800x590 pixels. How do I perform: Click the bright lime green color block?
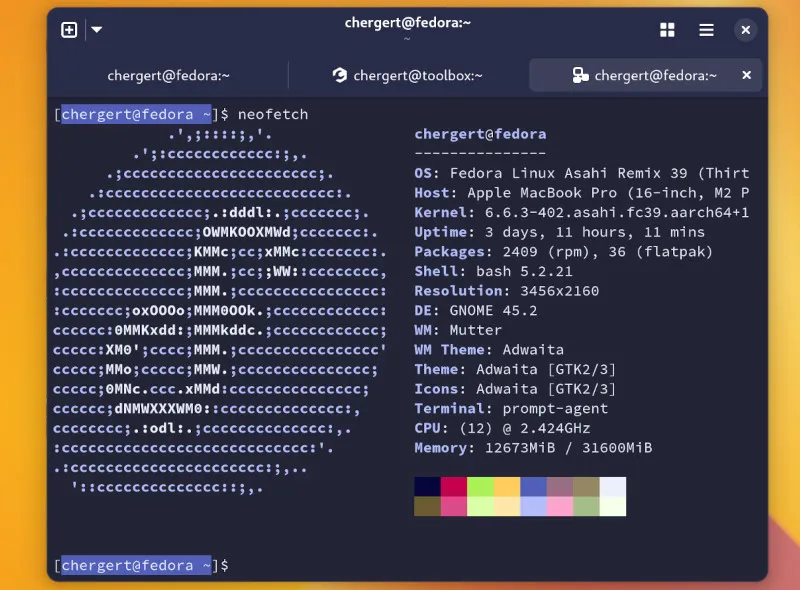(480, 486)
